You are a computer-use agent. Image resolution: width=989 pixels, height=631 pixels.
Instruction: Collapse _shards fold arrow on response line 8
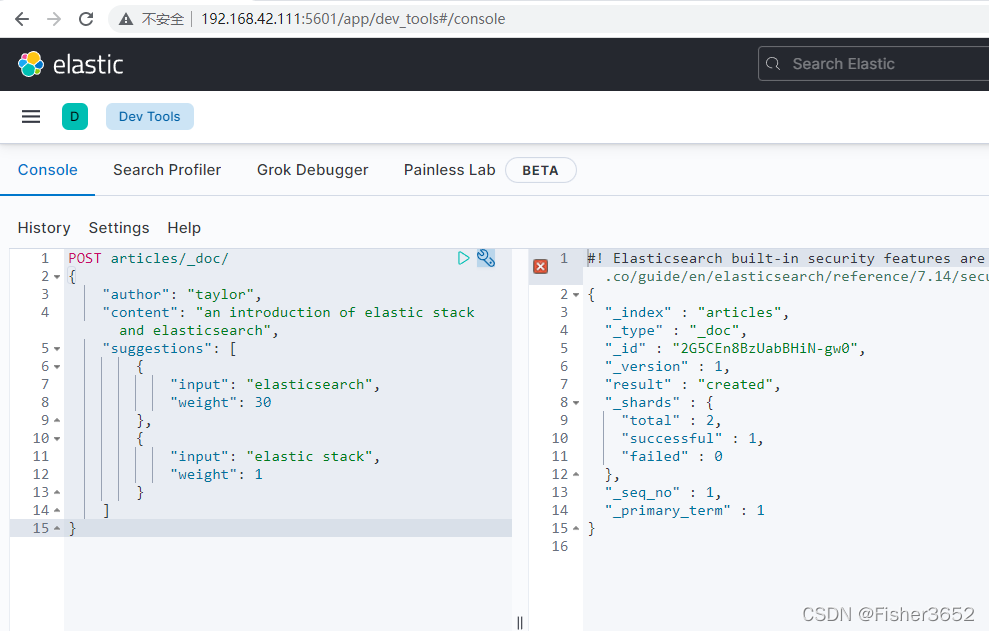point(576,403)
